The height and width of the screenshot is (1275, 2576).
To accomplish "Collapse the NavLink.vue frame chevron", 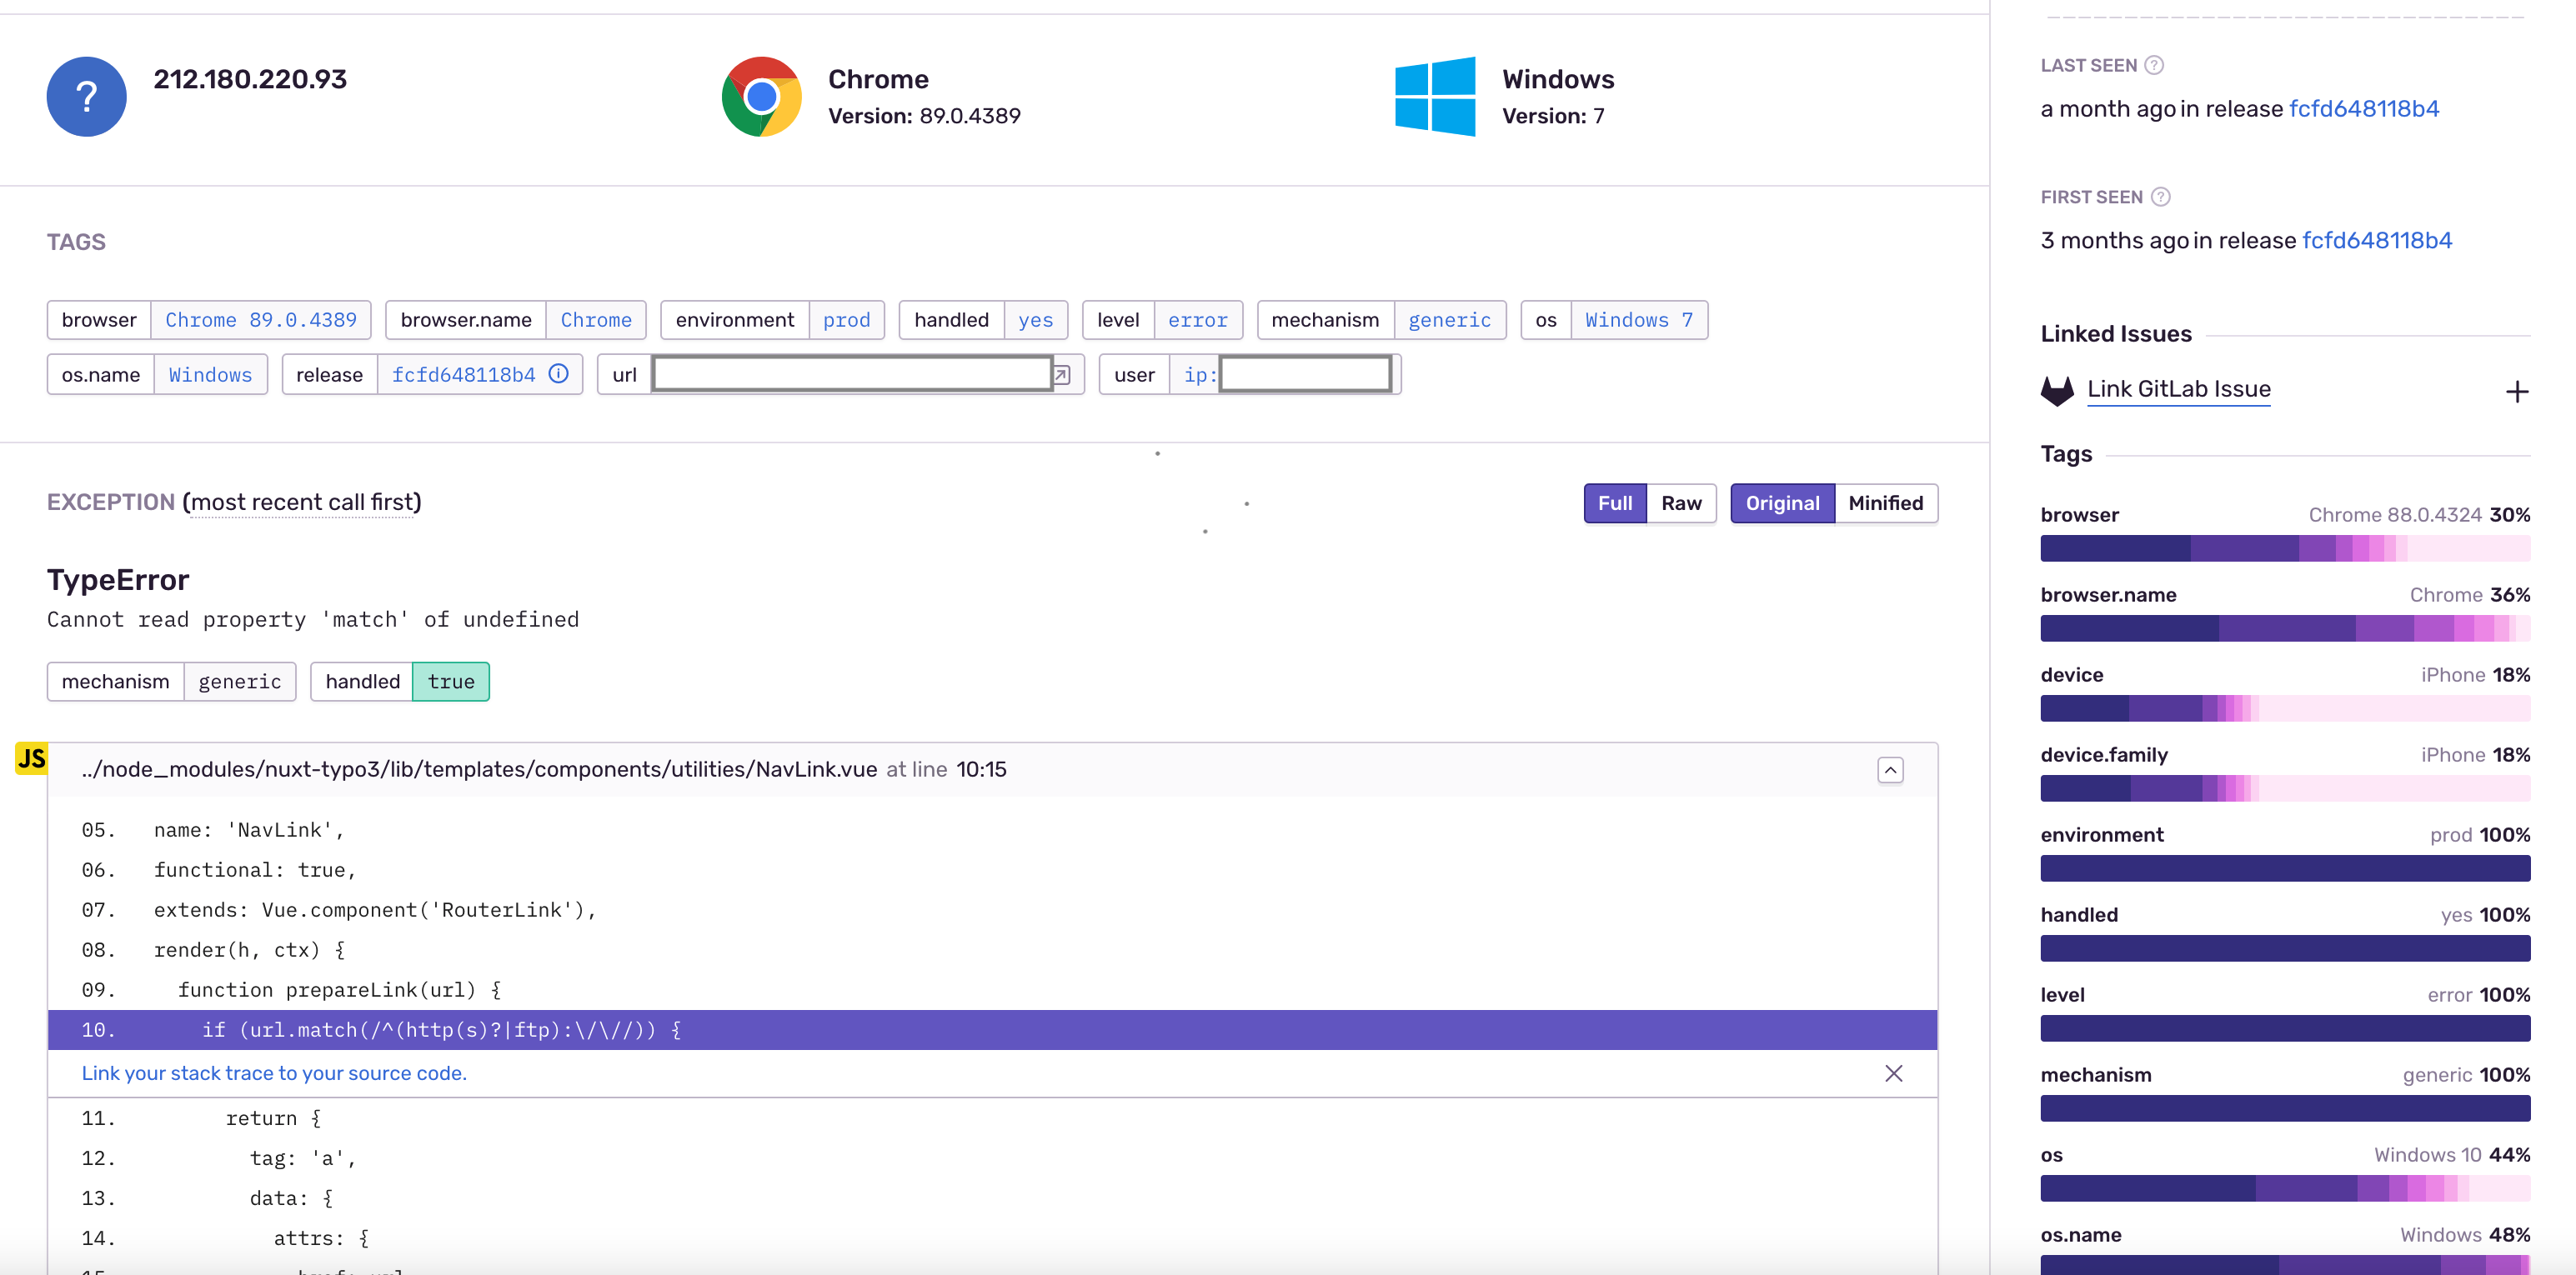I will (1890, 770).
